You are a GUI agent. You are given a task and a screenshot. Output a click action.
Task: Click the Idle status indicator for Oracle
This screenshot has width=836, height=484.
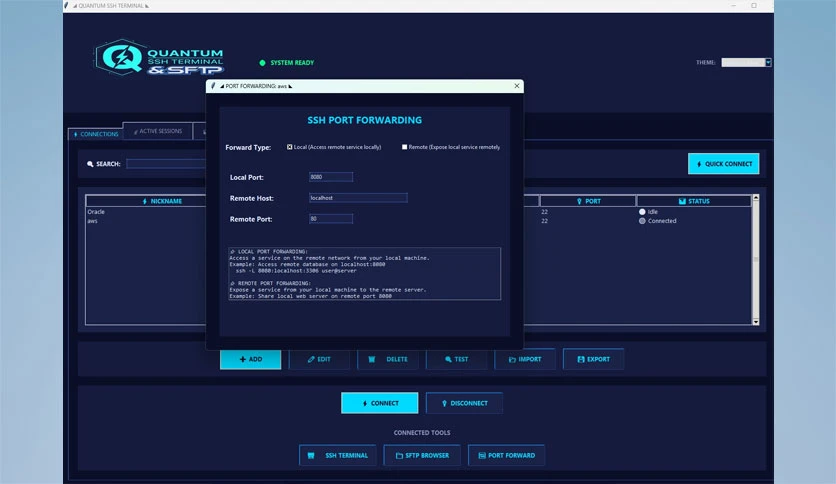pos(642,212)
